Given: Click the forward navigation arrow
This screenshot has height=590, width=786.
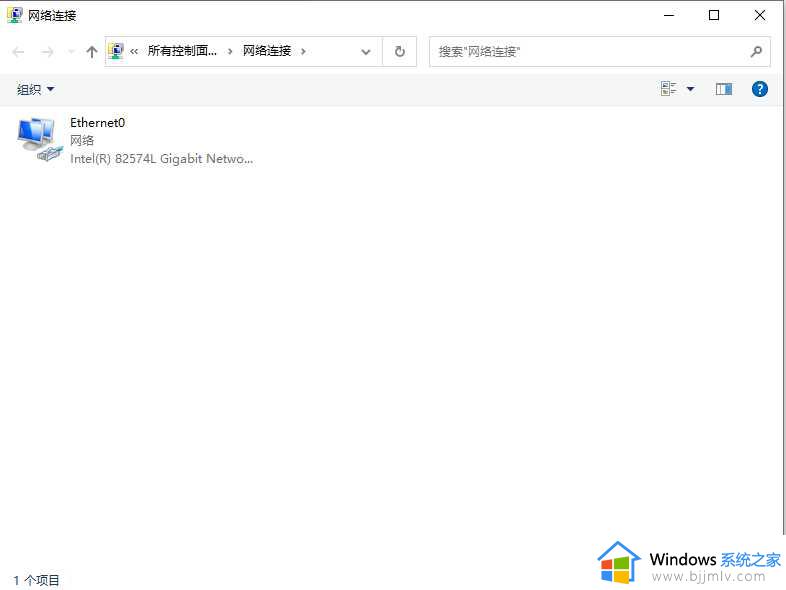Looking at the screenshot, I should pos(47,52).
